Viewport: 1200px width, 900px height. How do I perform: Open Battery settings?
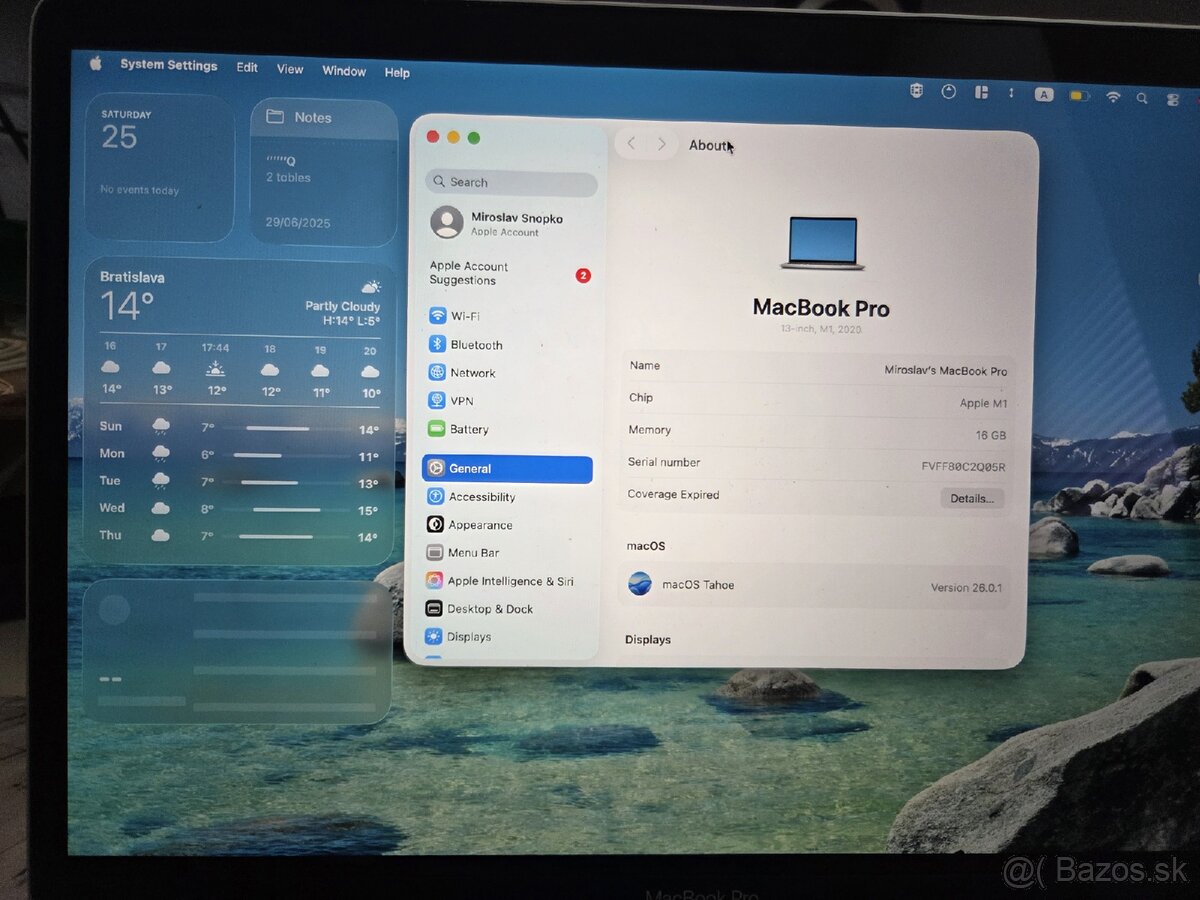(468, 430)
